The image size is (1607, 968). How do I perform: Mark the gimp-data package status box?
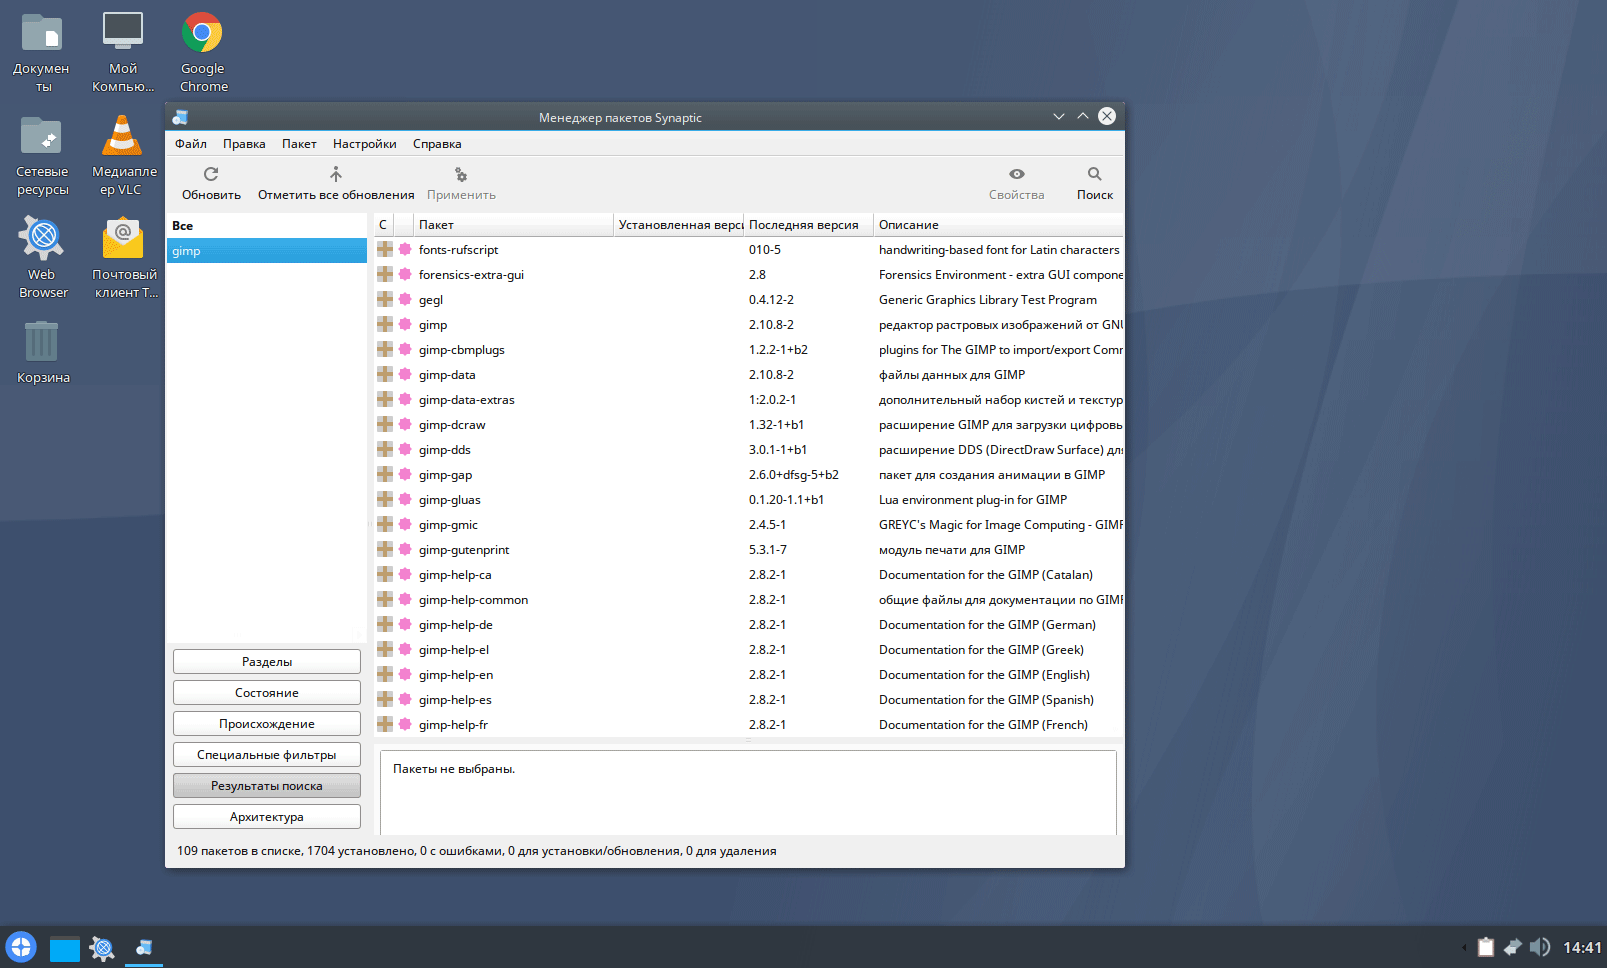pos(385,374)
